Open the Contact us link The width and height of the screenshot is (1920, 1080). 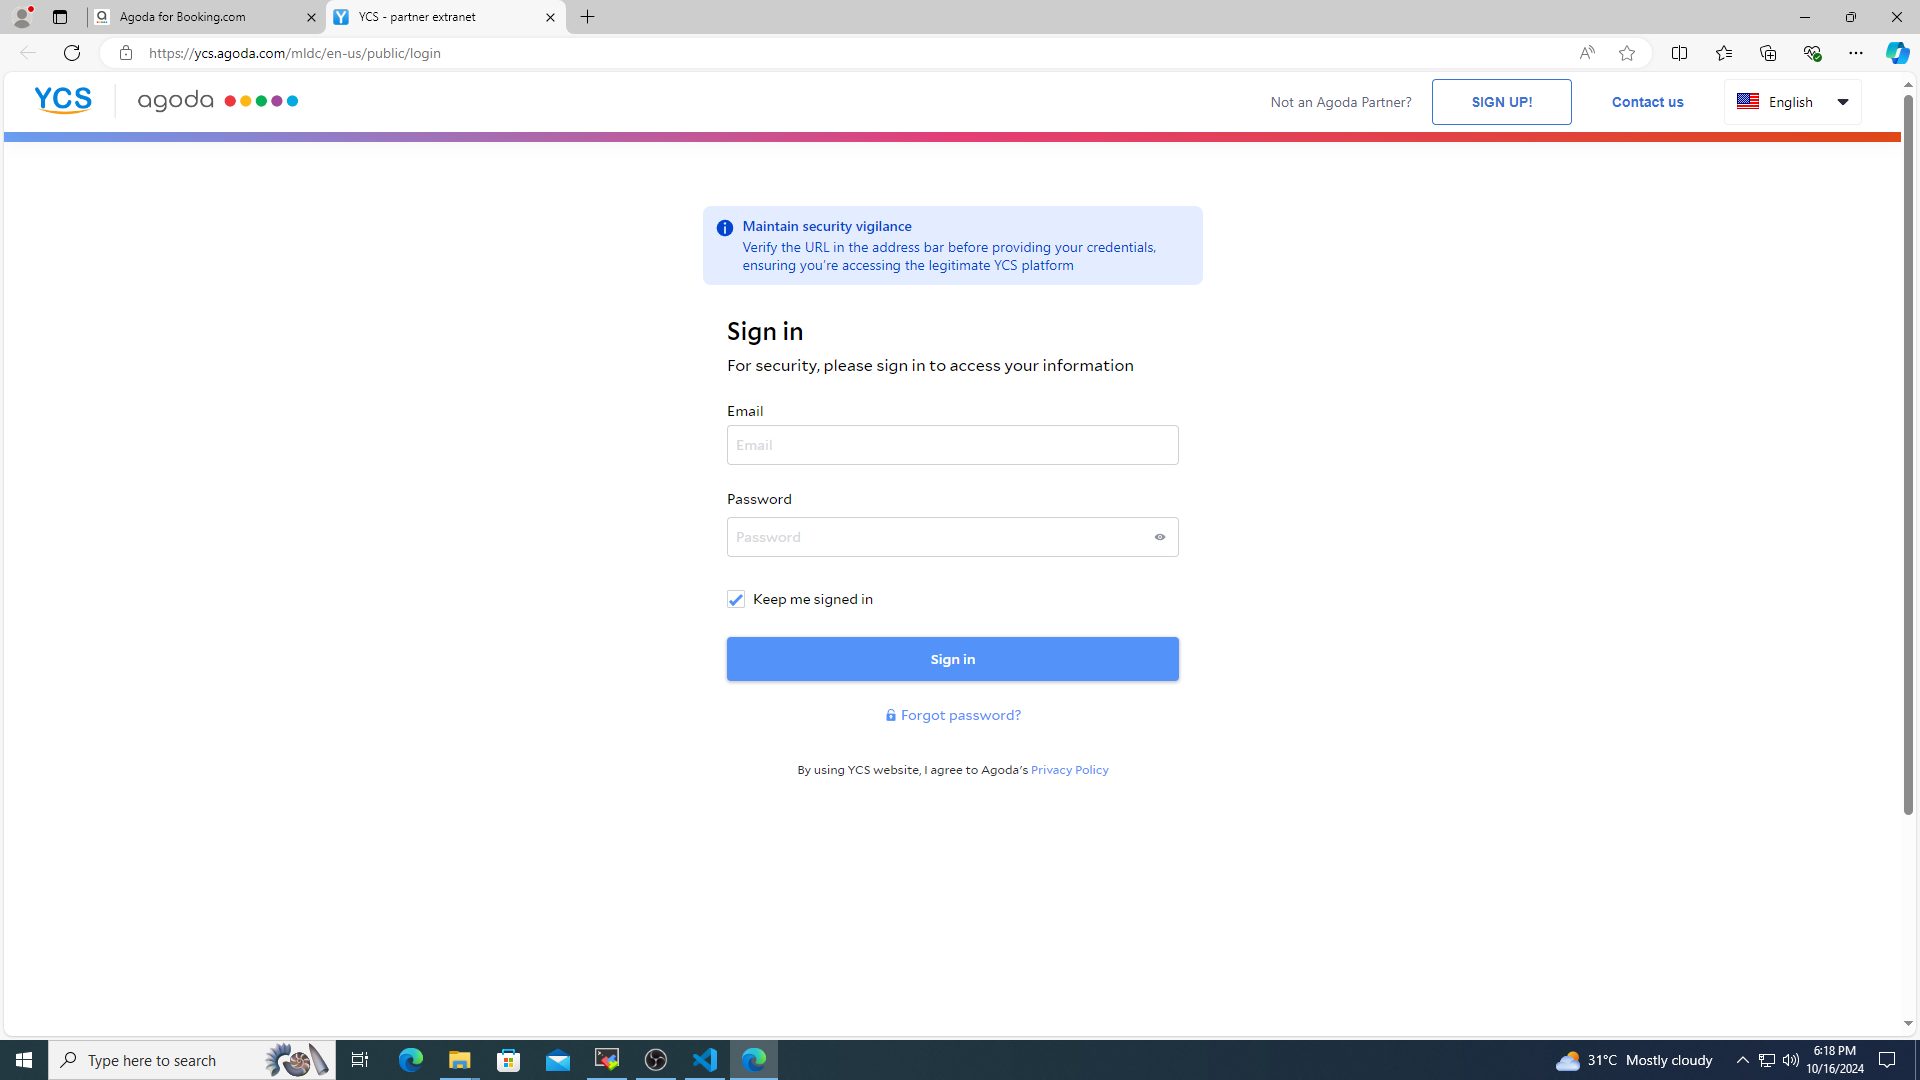[x=1647, y=102]
